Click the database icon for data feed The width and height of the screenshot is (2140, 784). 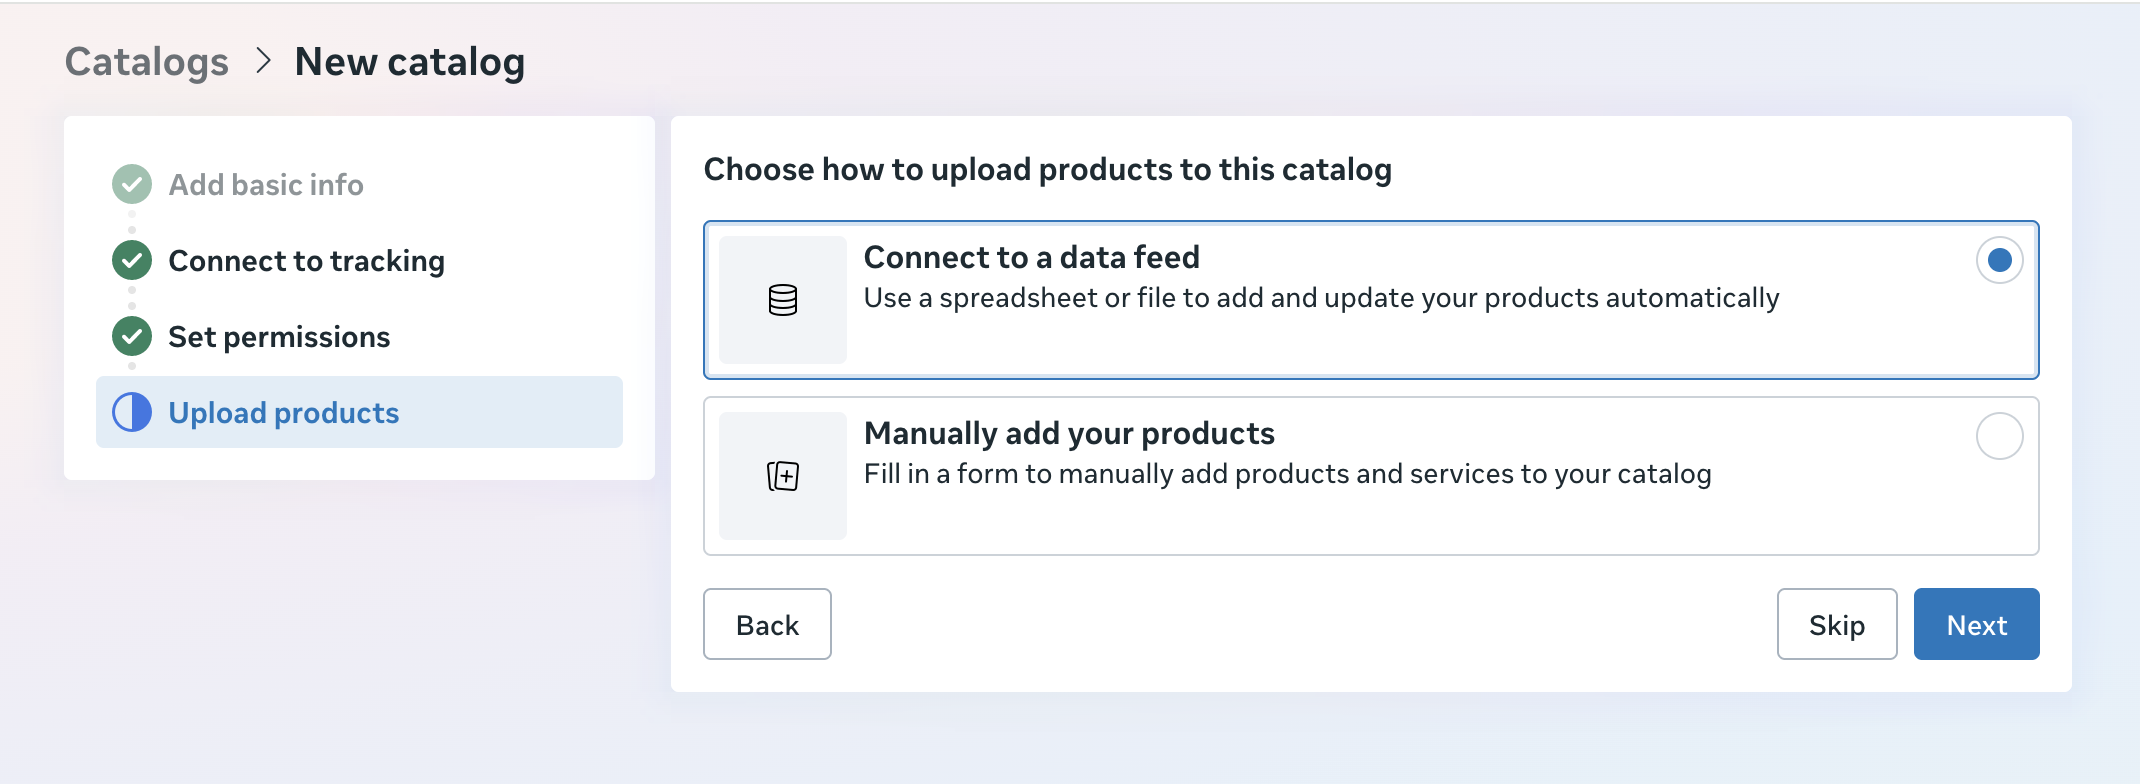783,300
